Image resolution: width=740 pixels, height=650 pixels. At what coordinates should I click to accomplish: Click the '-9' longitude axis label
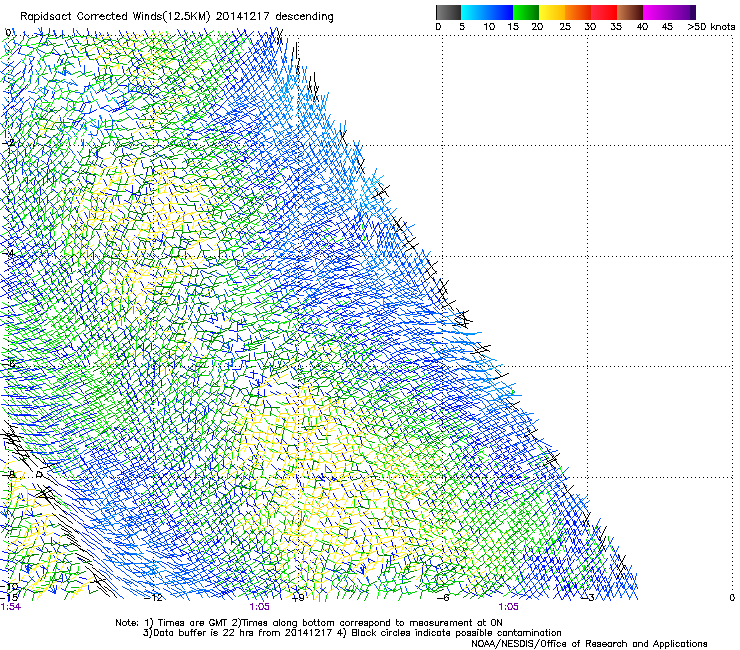(298, 598)
